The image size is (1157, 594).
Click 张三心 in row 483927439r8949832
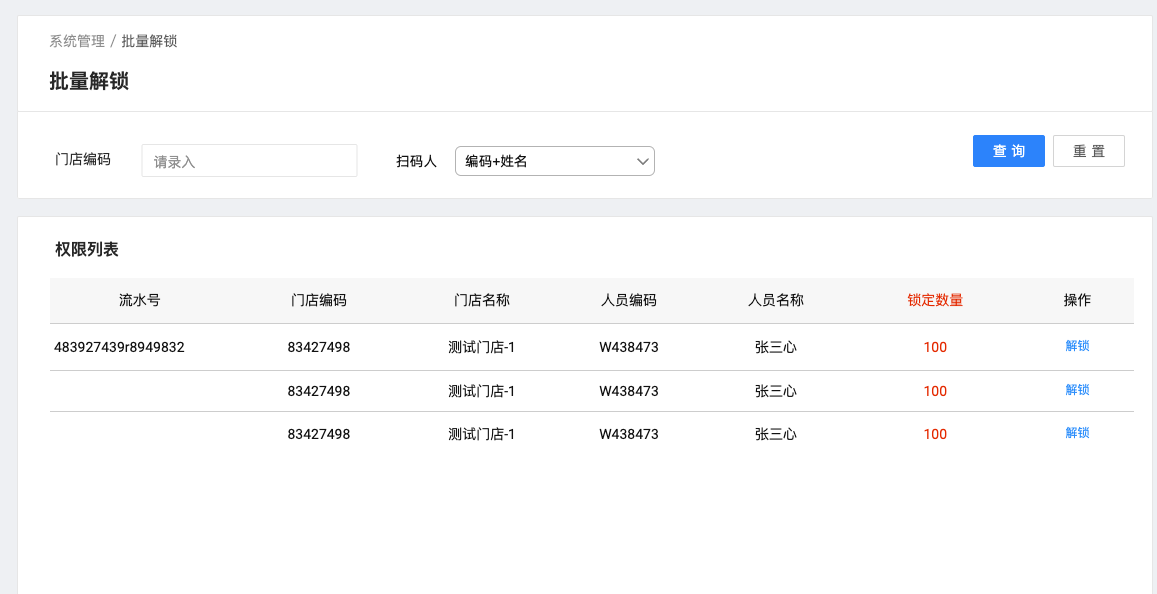tap(776, 348)
